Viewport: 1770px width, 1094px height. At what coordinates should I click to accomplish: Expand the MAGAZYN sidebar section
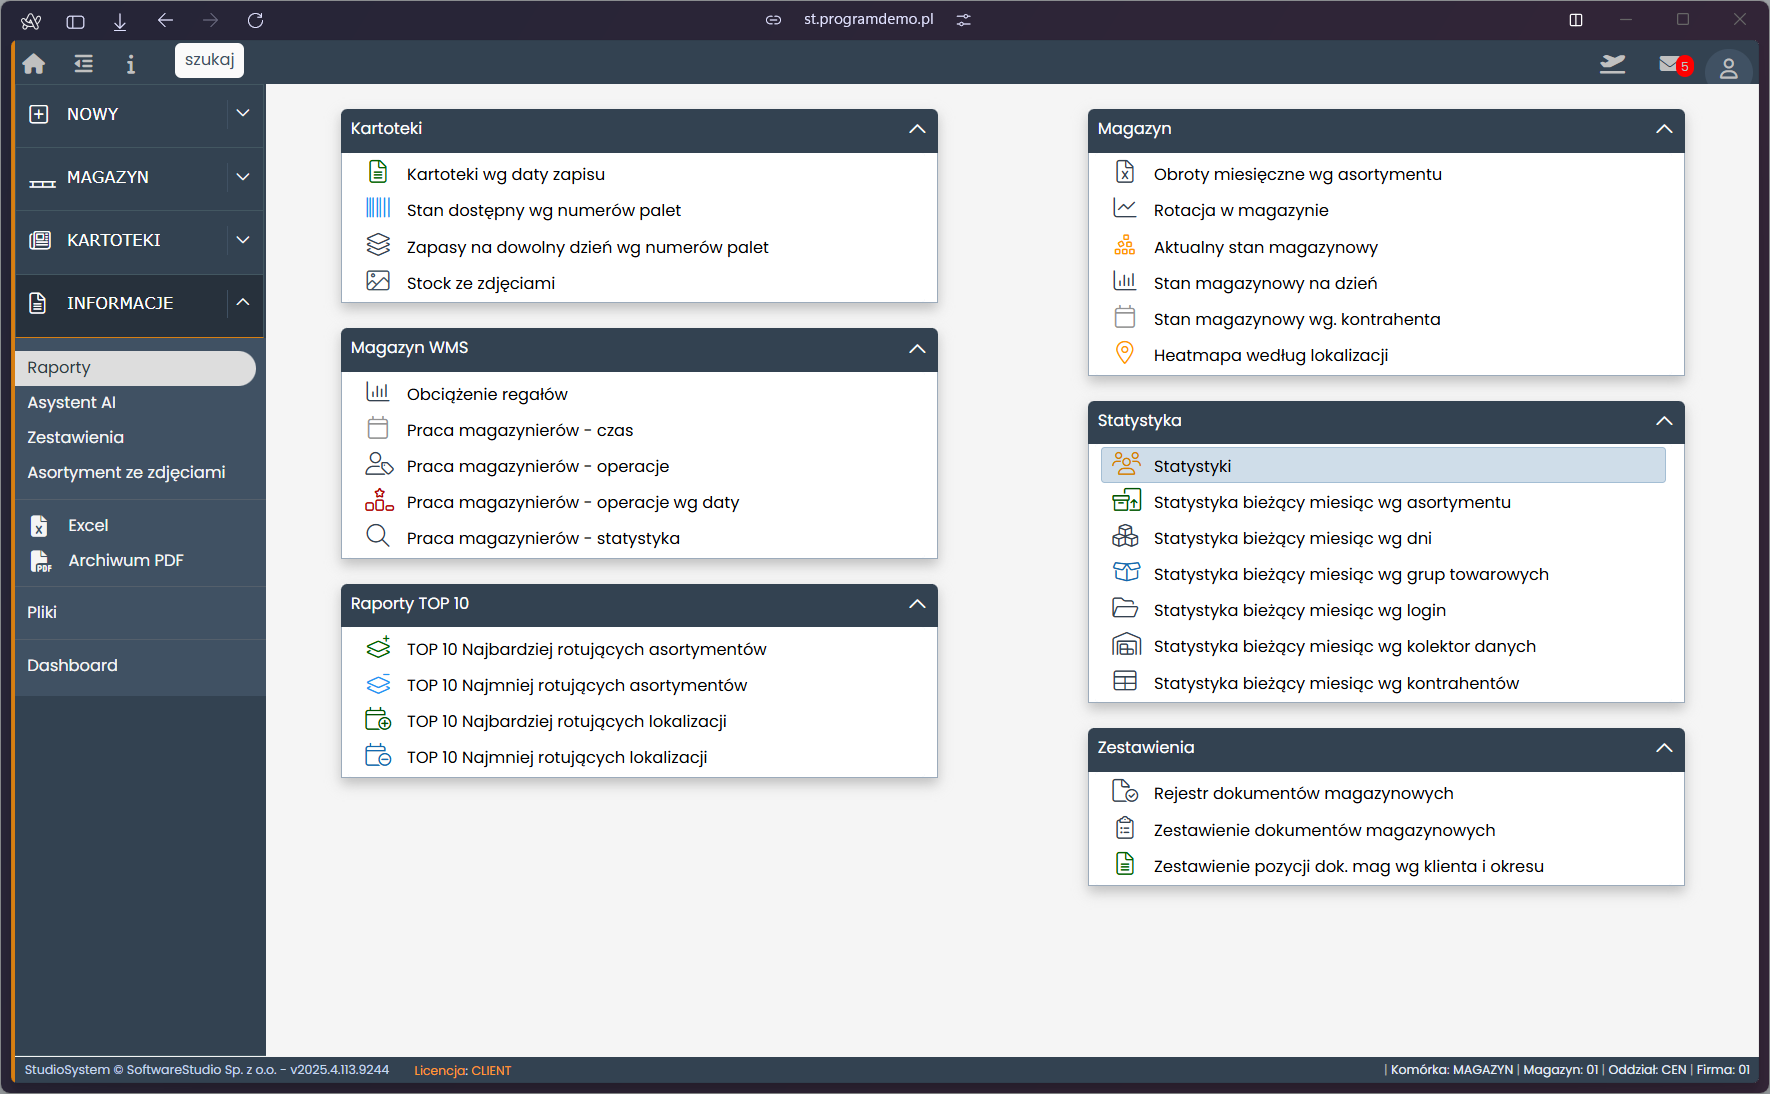click(242, 177)
